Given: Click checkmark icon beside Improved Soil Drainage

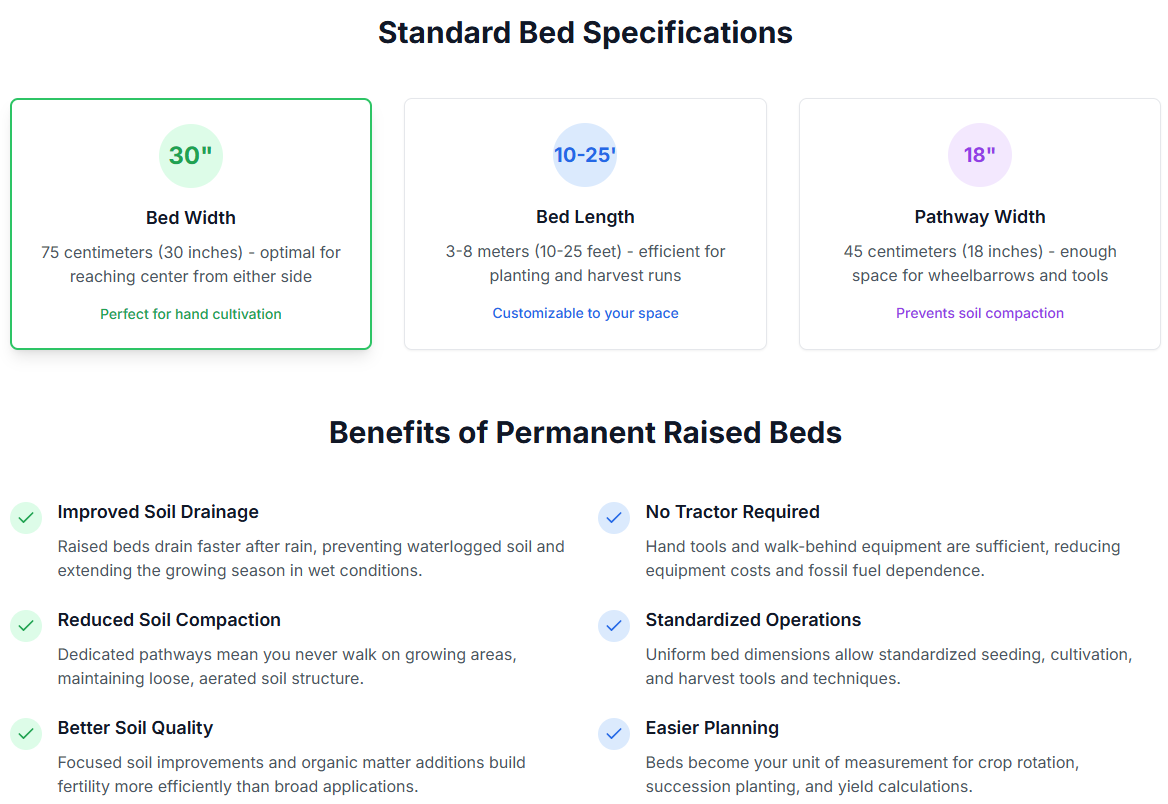Looking at the screenshot, I should click(x=26, y=518).
